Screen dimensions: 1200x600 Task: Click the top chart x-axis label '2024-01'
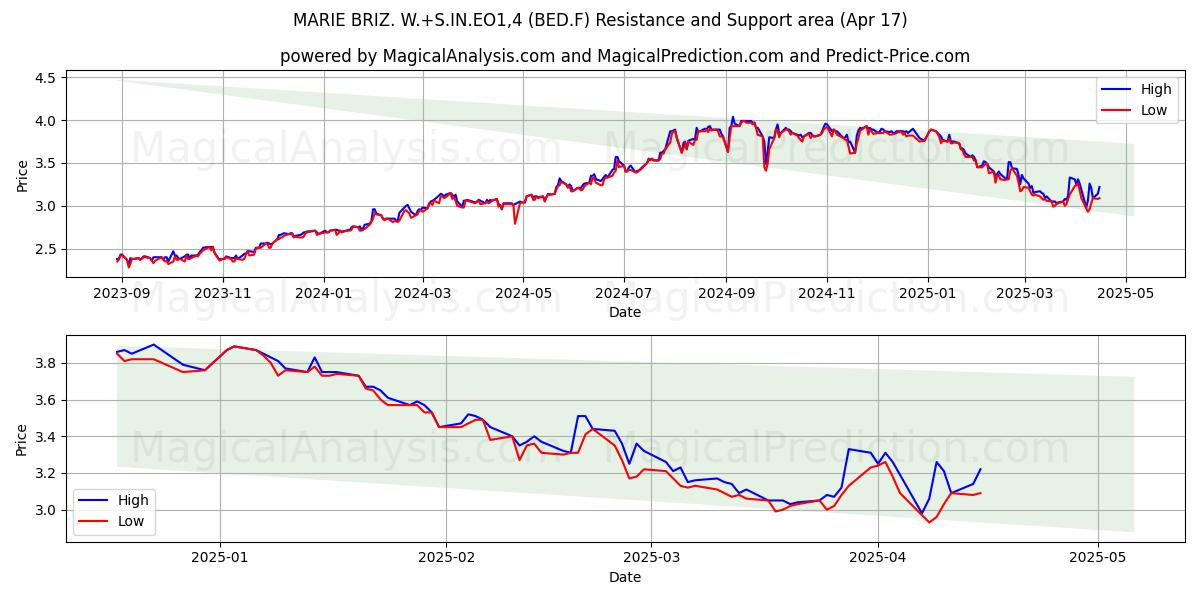coord(323,294)
